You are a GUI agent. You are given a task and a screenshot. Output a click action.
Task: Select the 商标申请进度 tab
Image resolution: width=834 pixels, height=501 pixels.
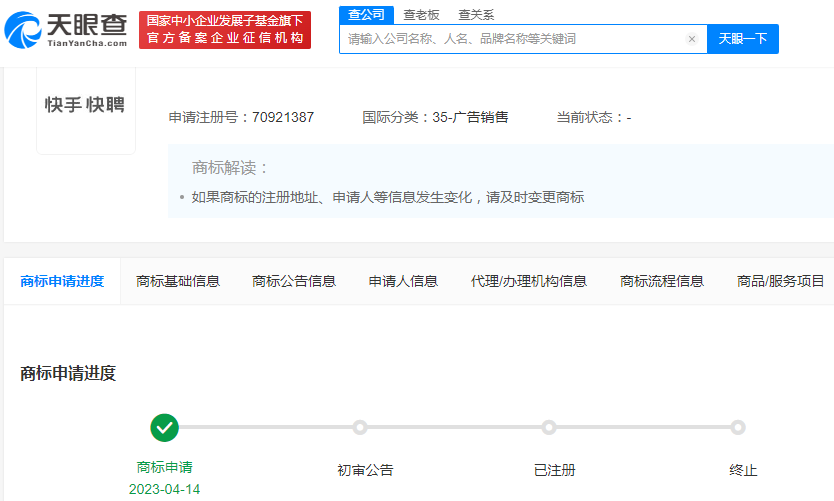point(62,281)
